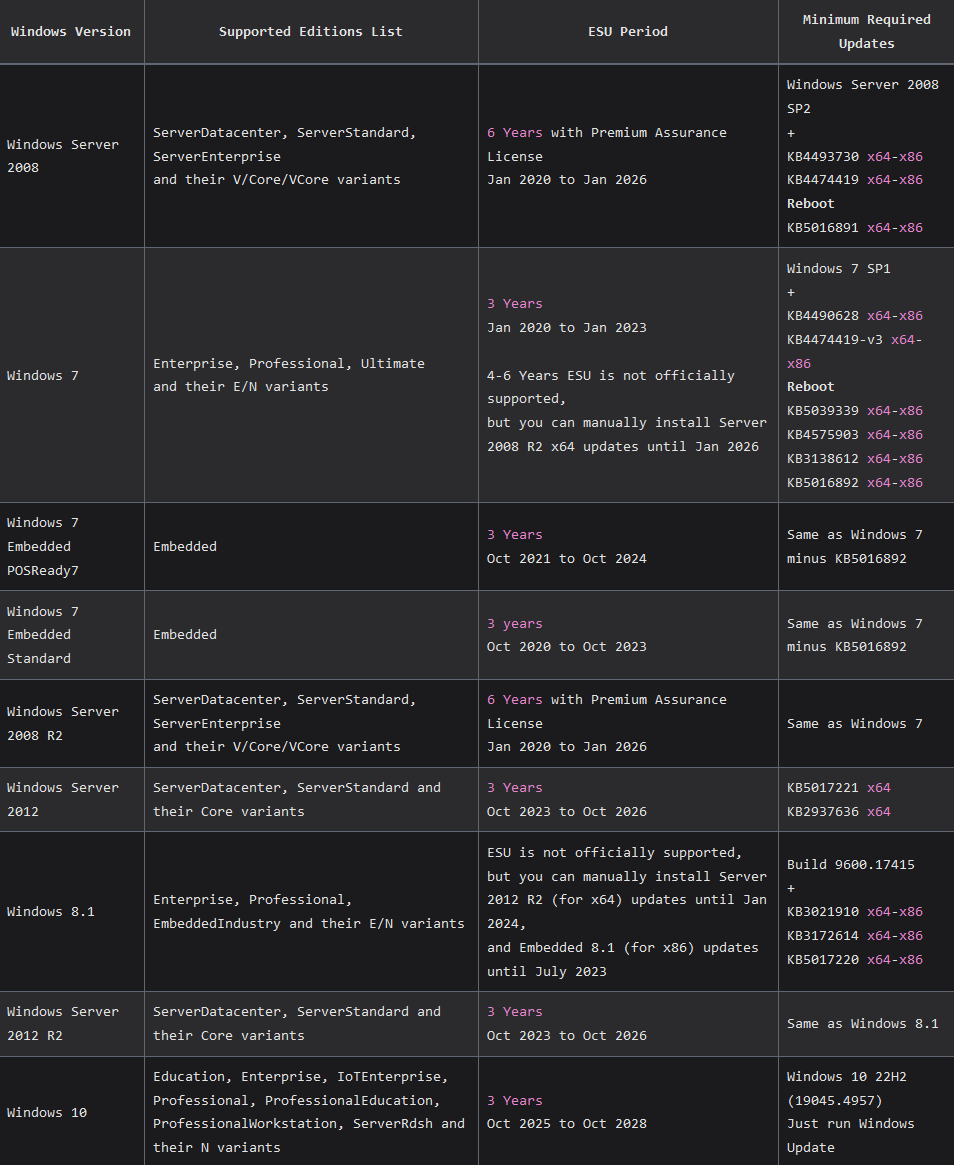The image size is (954, 1165).
Task: Open the x64-x86 link beside KB4493730
Action: 895,157
